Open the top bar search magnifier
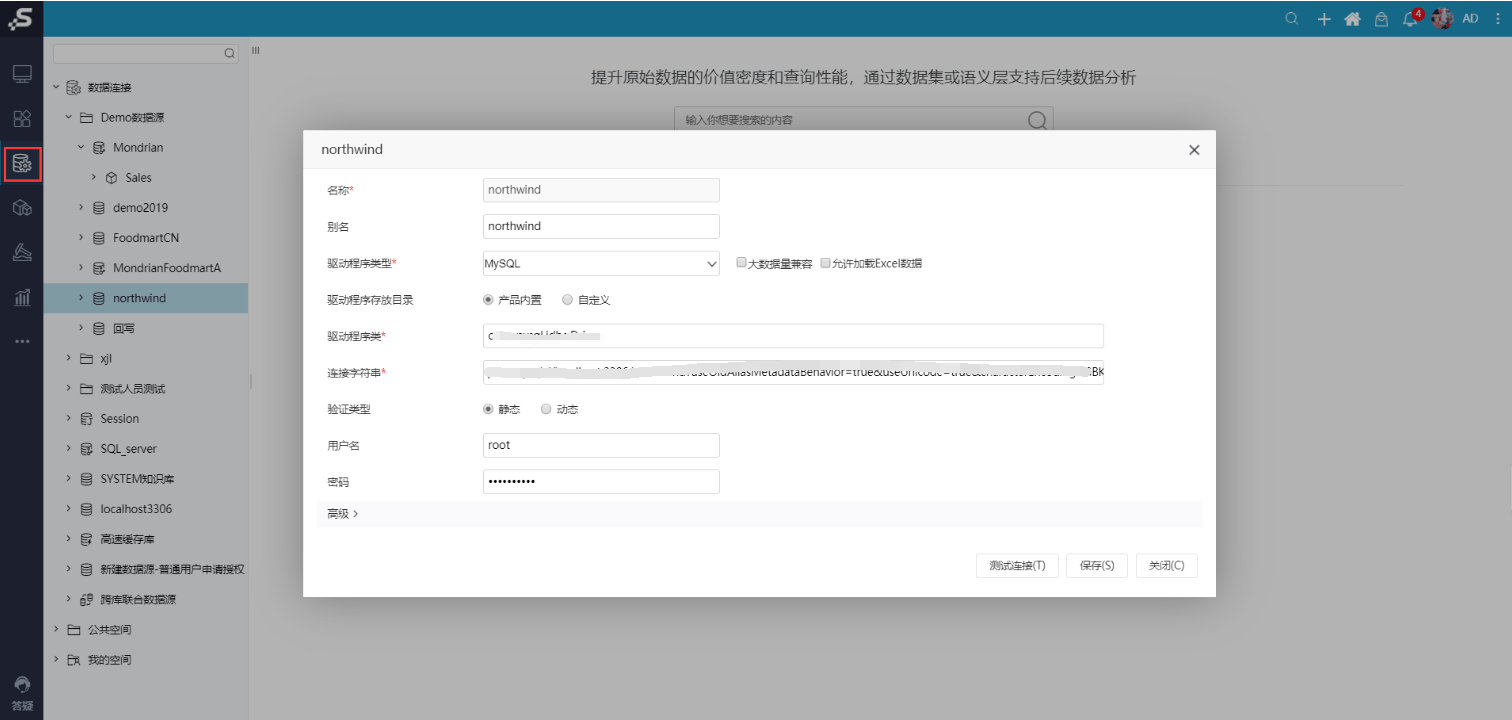Screen dimensions: 1512x720 [1292, 19]
